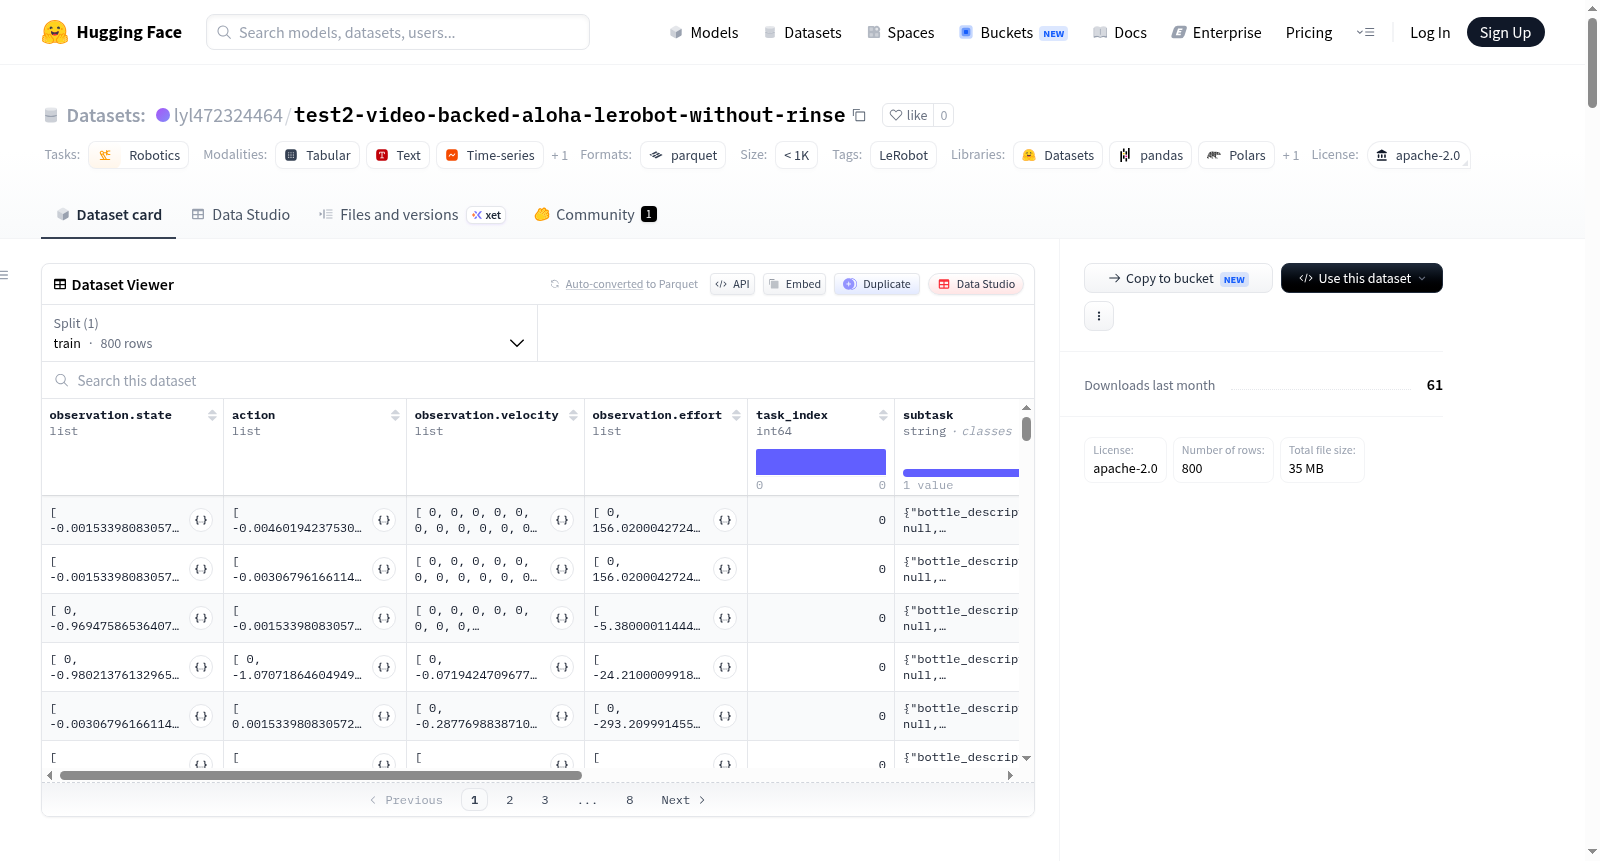This screenshot has height=861, width=1600.
Task: Go to page 2 of the table
Action: coord(510,800)
